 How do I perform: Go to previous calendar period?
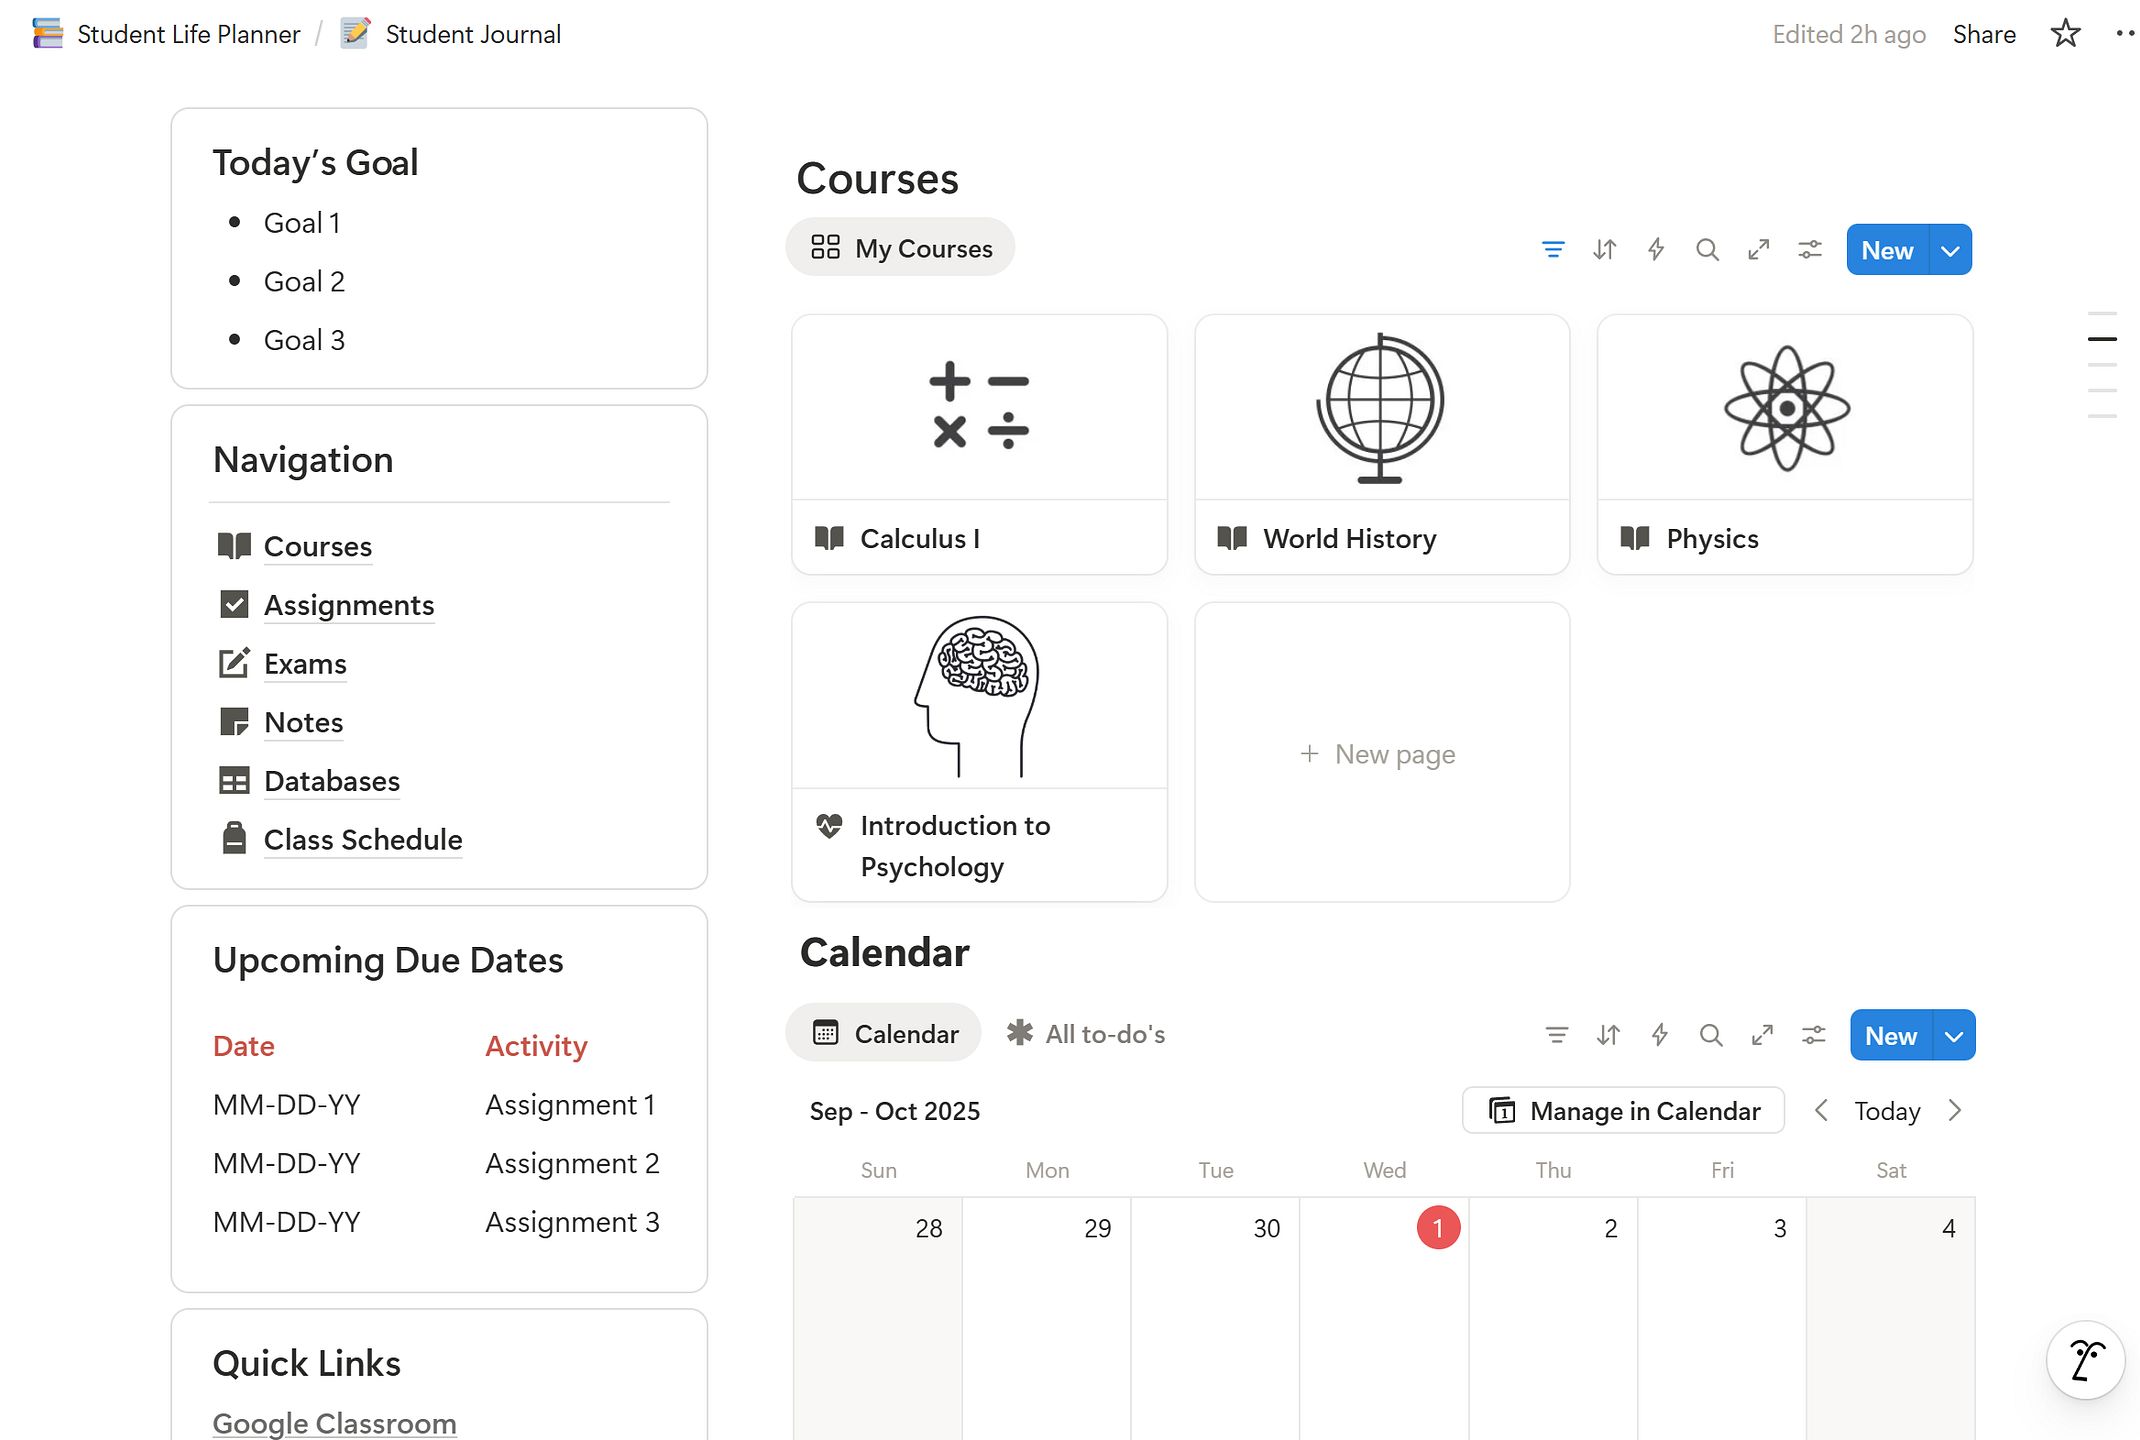[x=1821, y=1111]
